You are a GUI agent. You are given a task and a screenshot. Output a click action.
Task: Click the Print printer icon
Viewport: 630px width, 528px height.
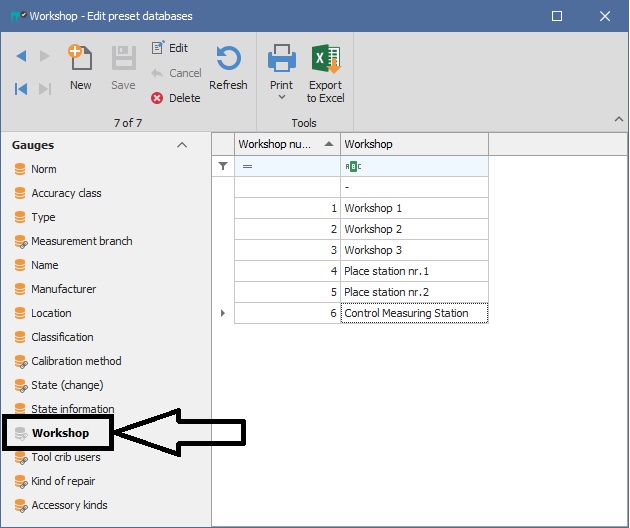point(282,58)
